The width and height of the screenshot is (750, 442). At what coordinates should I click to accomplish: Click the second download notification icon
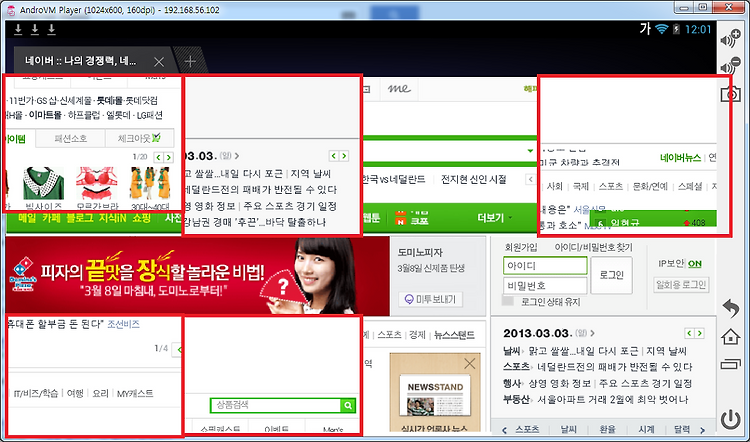pyautogui.click(x=34, y=30)
